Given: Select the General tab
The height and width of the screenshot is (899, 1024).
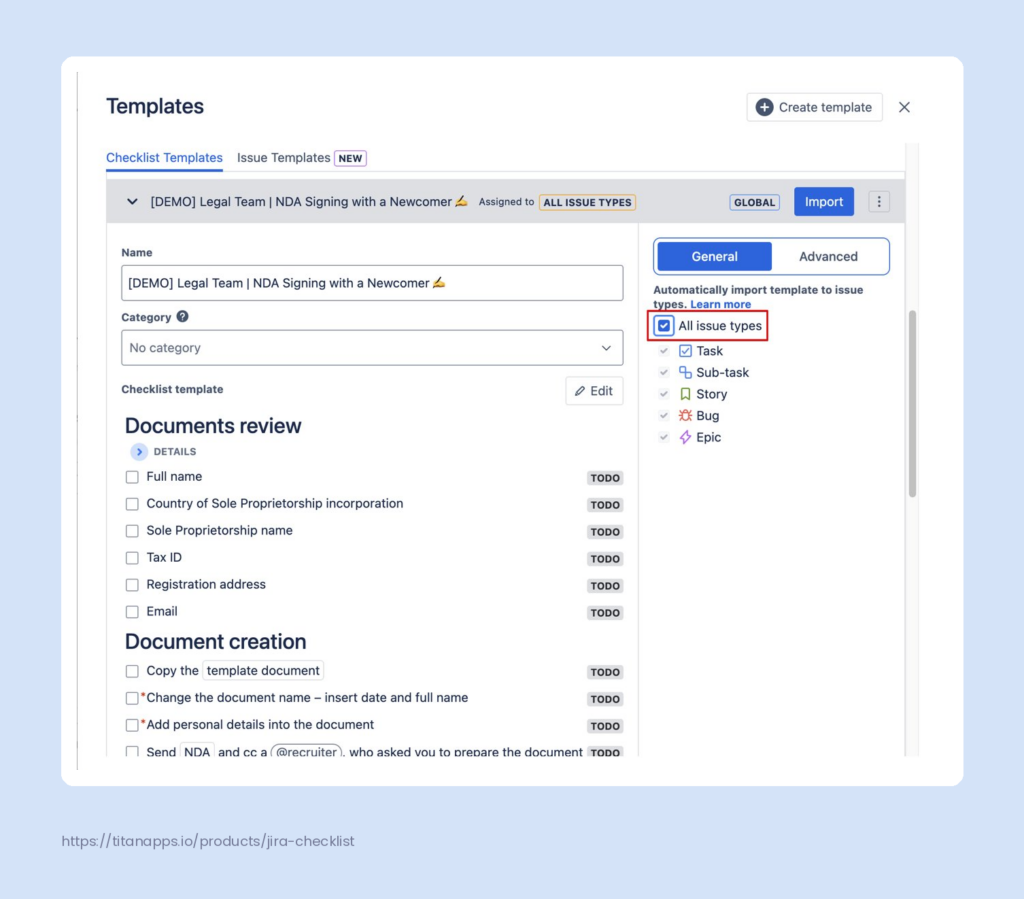Looking at the screenshot, I should (x=714, y=257).
